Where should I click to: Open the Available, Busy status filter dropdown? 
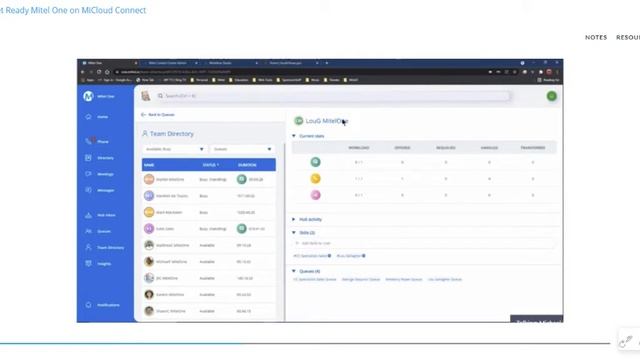pyautogui.click(x=175, y=149)
